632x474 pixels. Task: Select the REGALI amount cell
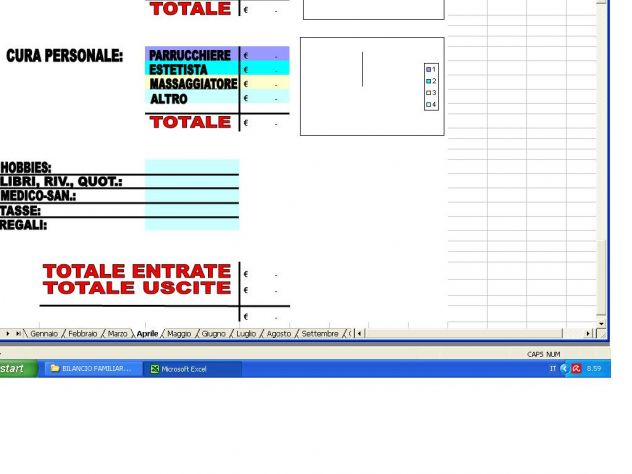[x=192, y=225]
